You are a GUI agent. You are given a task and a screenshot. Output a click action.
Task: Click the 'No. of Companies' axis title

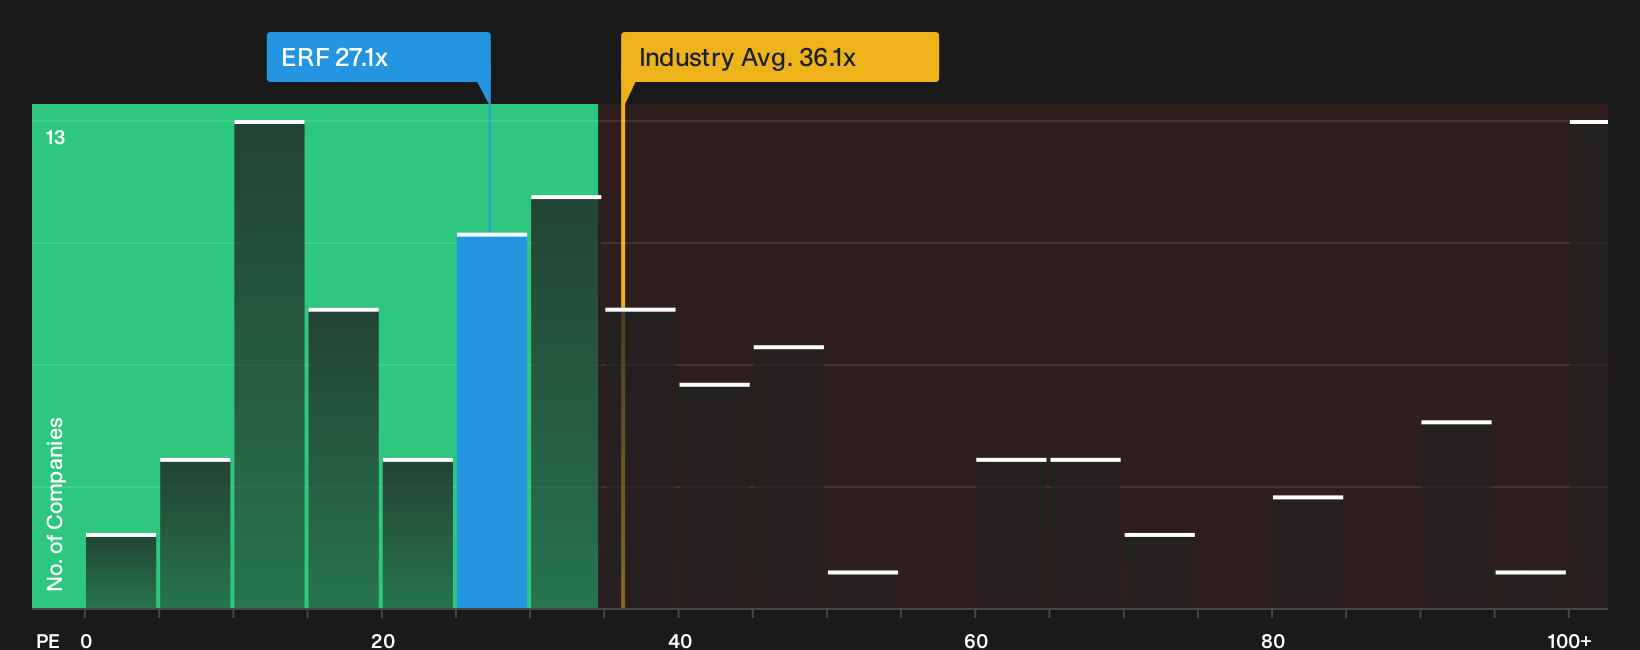point(55,504)
